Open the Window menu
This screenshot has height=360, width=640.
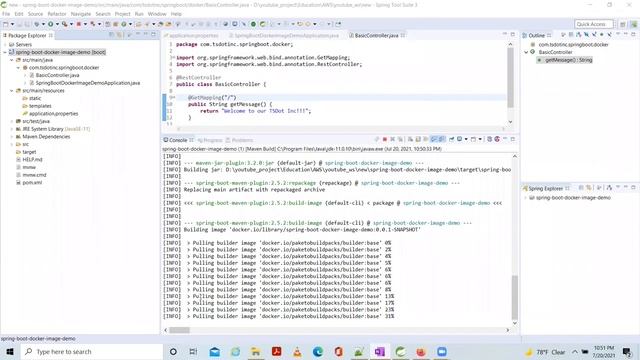pyautogui.click(x=157, y=14)
